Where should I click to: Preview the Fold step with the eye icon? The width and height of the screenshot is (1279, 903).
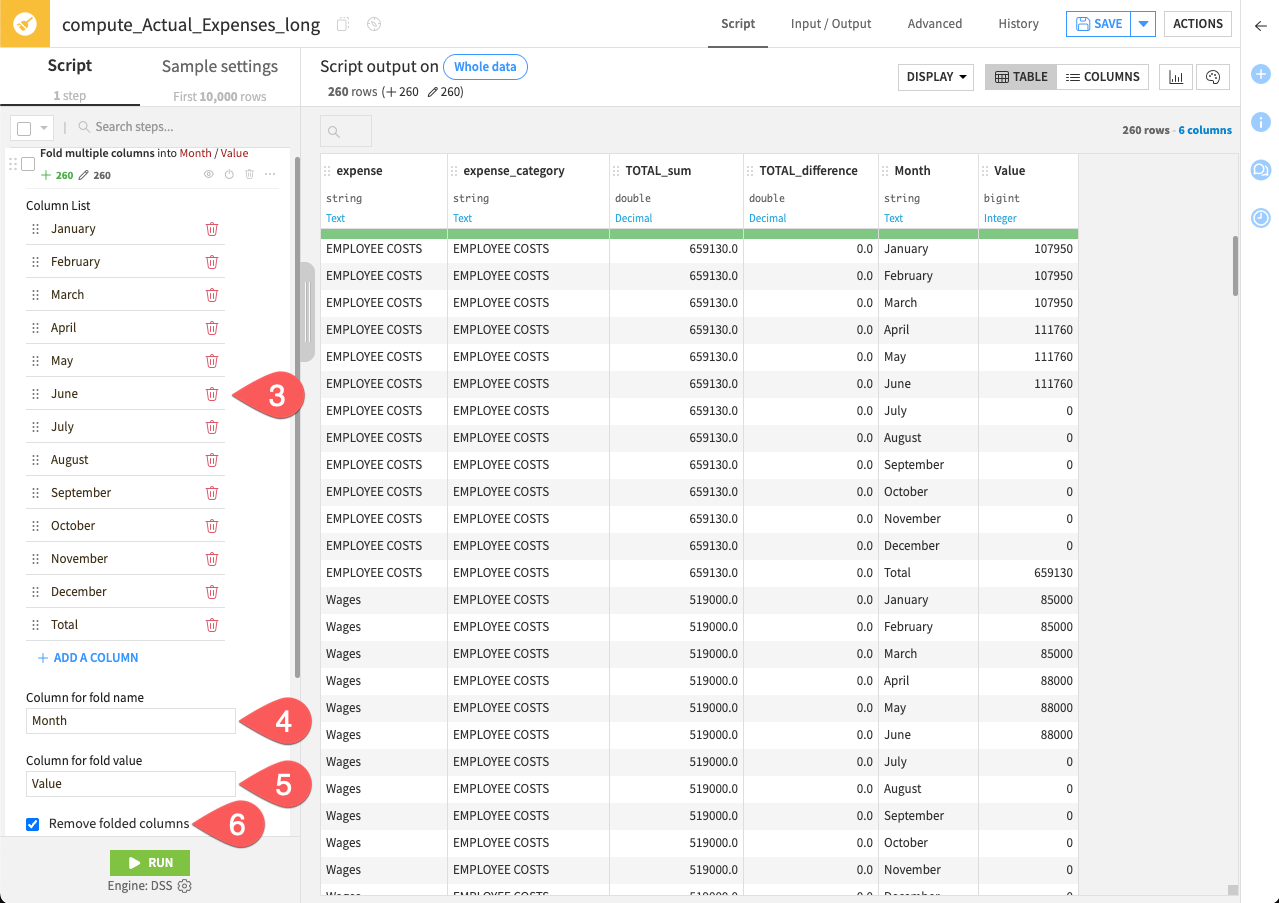click(x=209, y=174)
